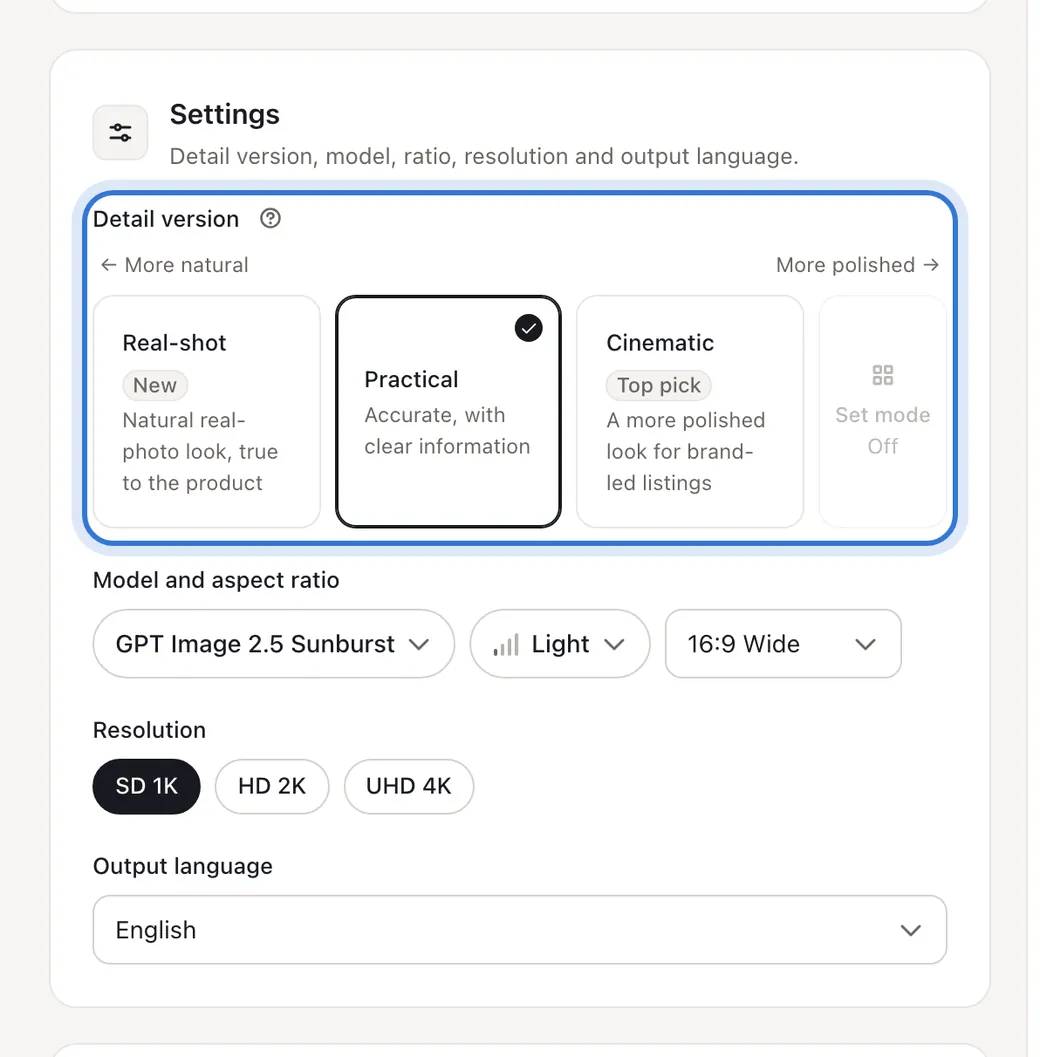The height and width of the screenshot is (1057, 1040).
Task: Click the New badge on Real-shot
Action: [154, 385]
